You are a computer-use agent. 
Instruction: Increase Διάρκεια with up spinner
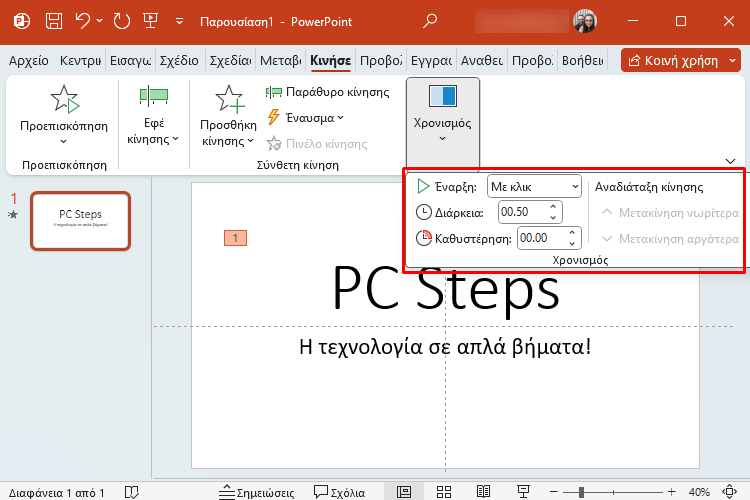pyautogui.click(x=553, y=206)
